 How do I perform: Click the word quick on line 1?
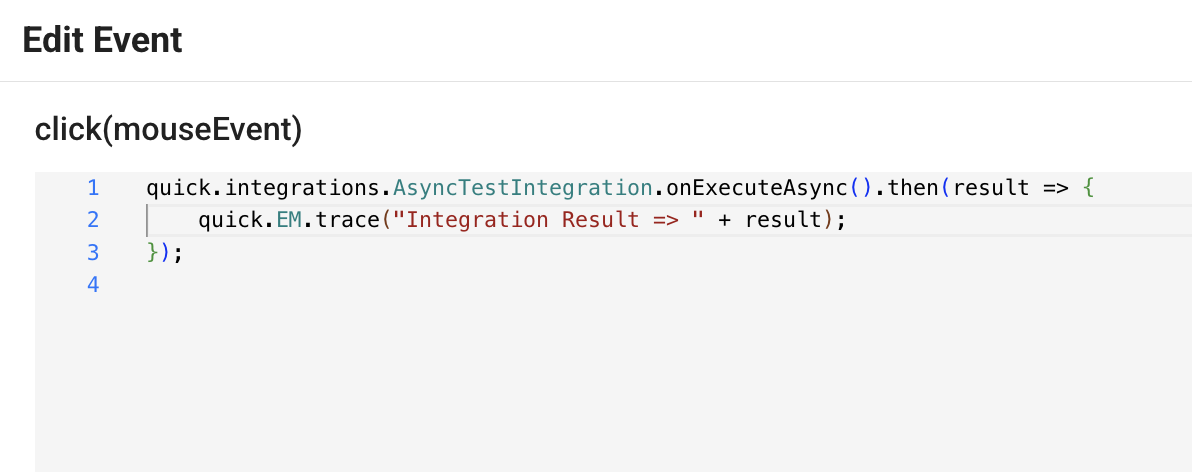(x=172, y=187)
